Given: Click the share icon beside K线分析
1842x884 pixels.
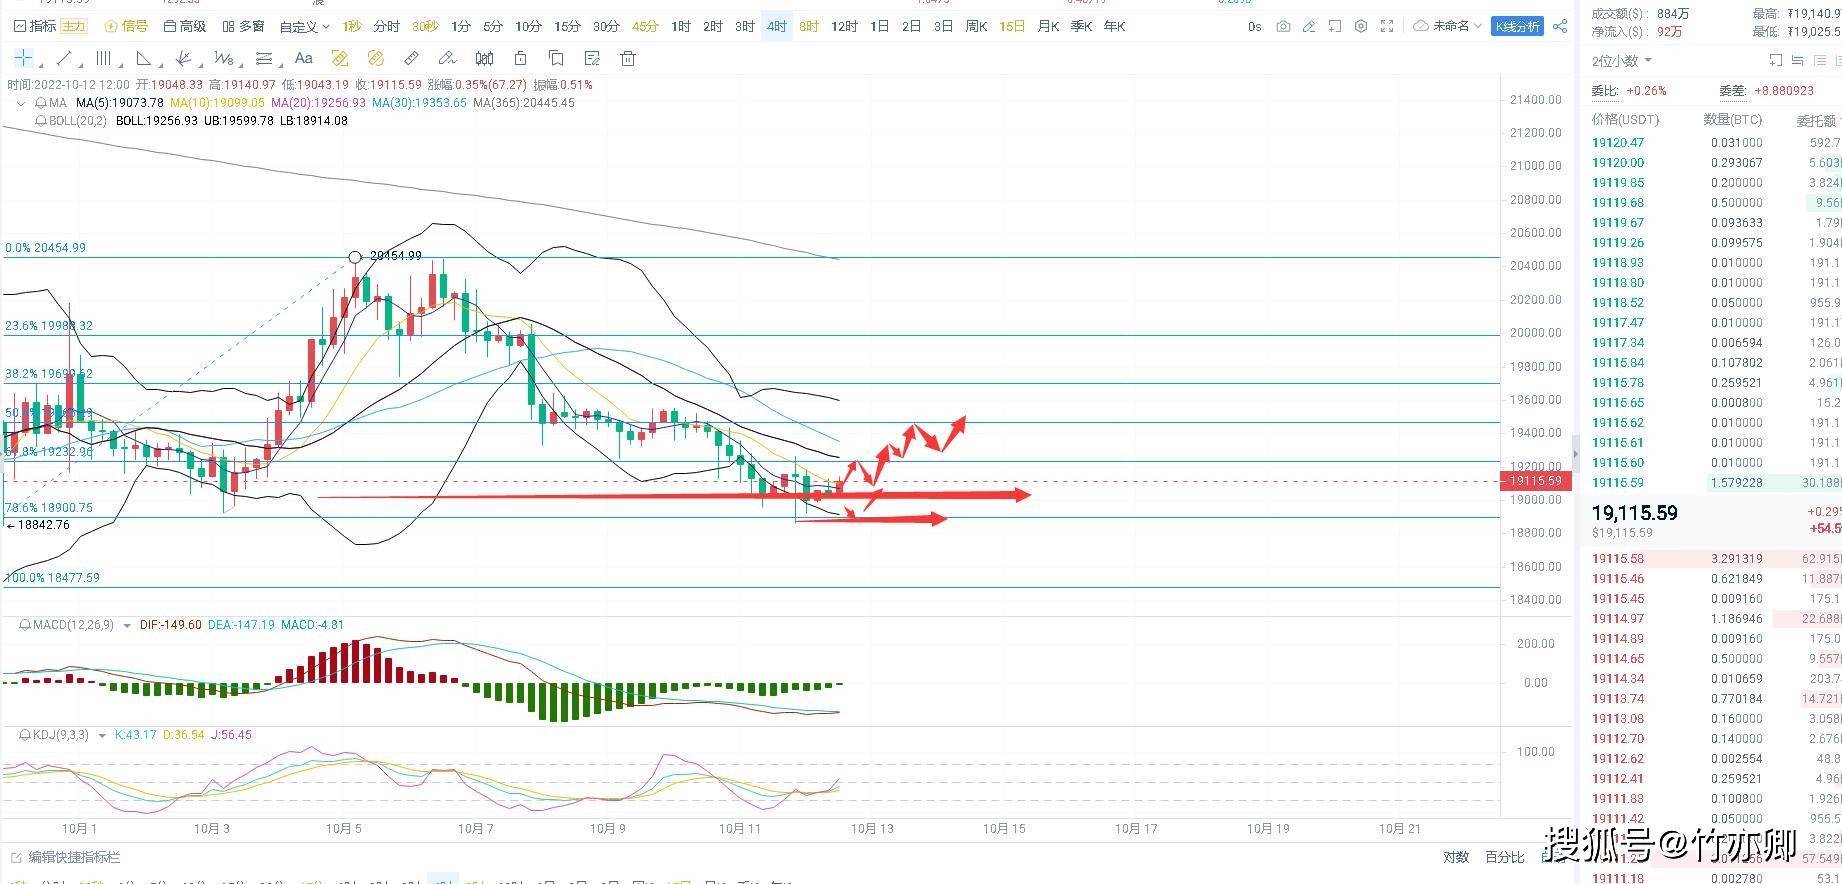Looking at the screenshot, I should tap(1560, 27).
